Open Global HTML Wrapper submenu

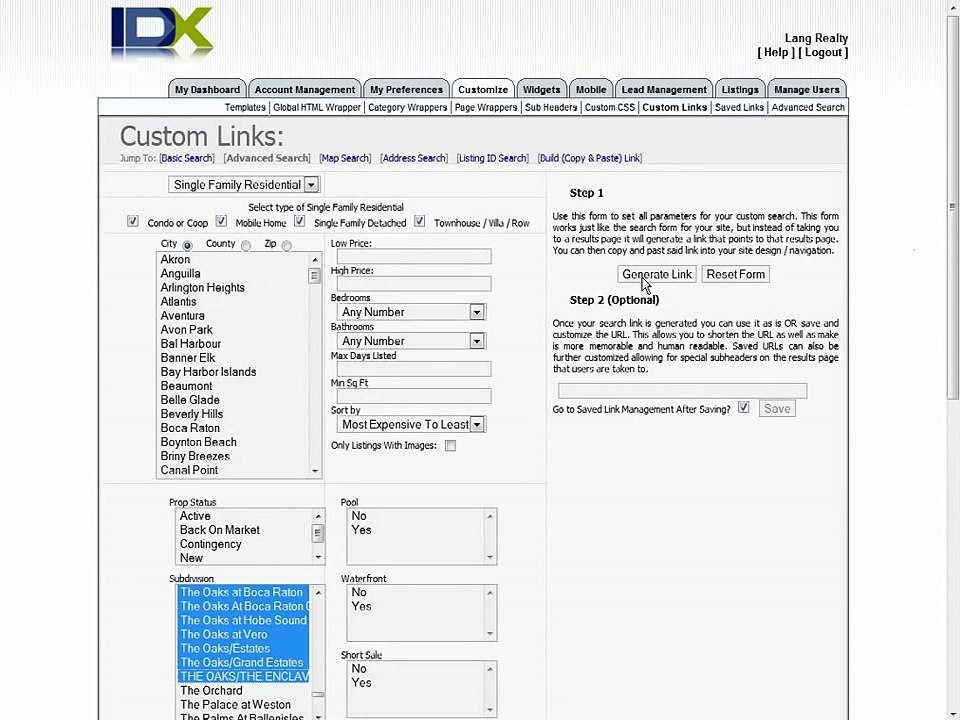(317, 107)
